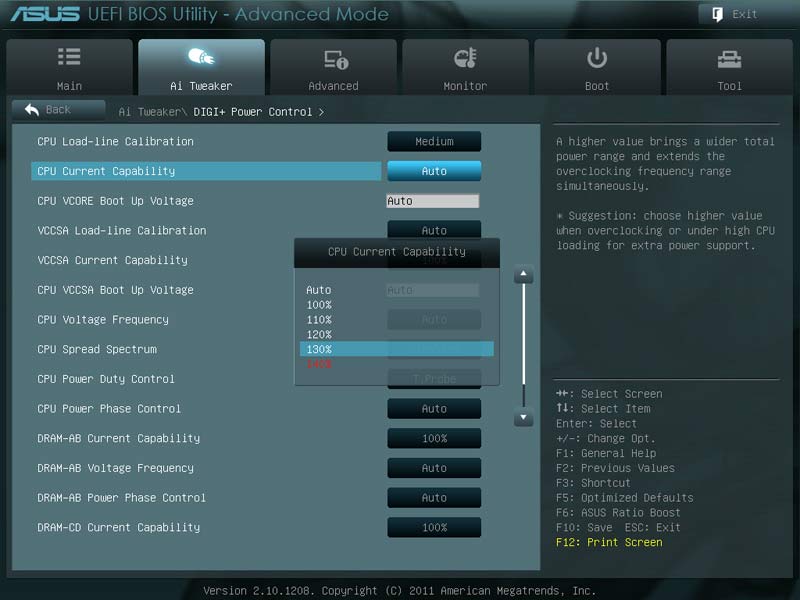
Task: Click the F6: ASUS Ratio Boost hint
Action: click(618, 512)
